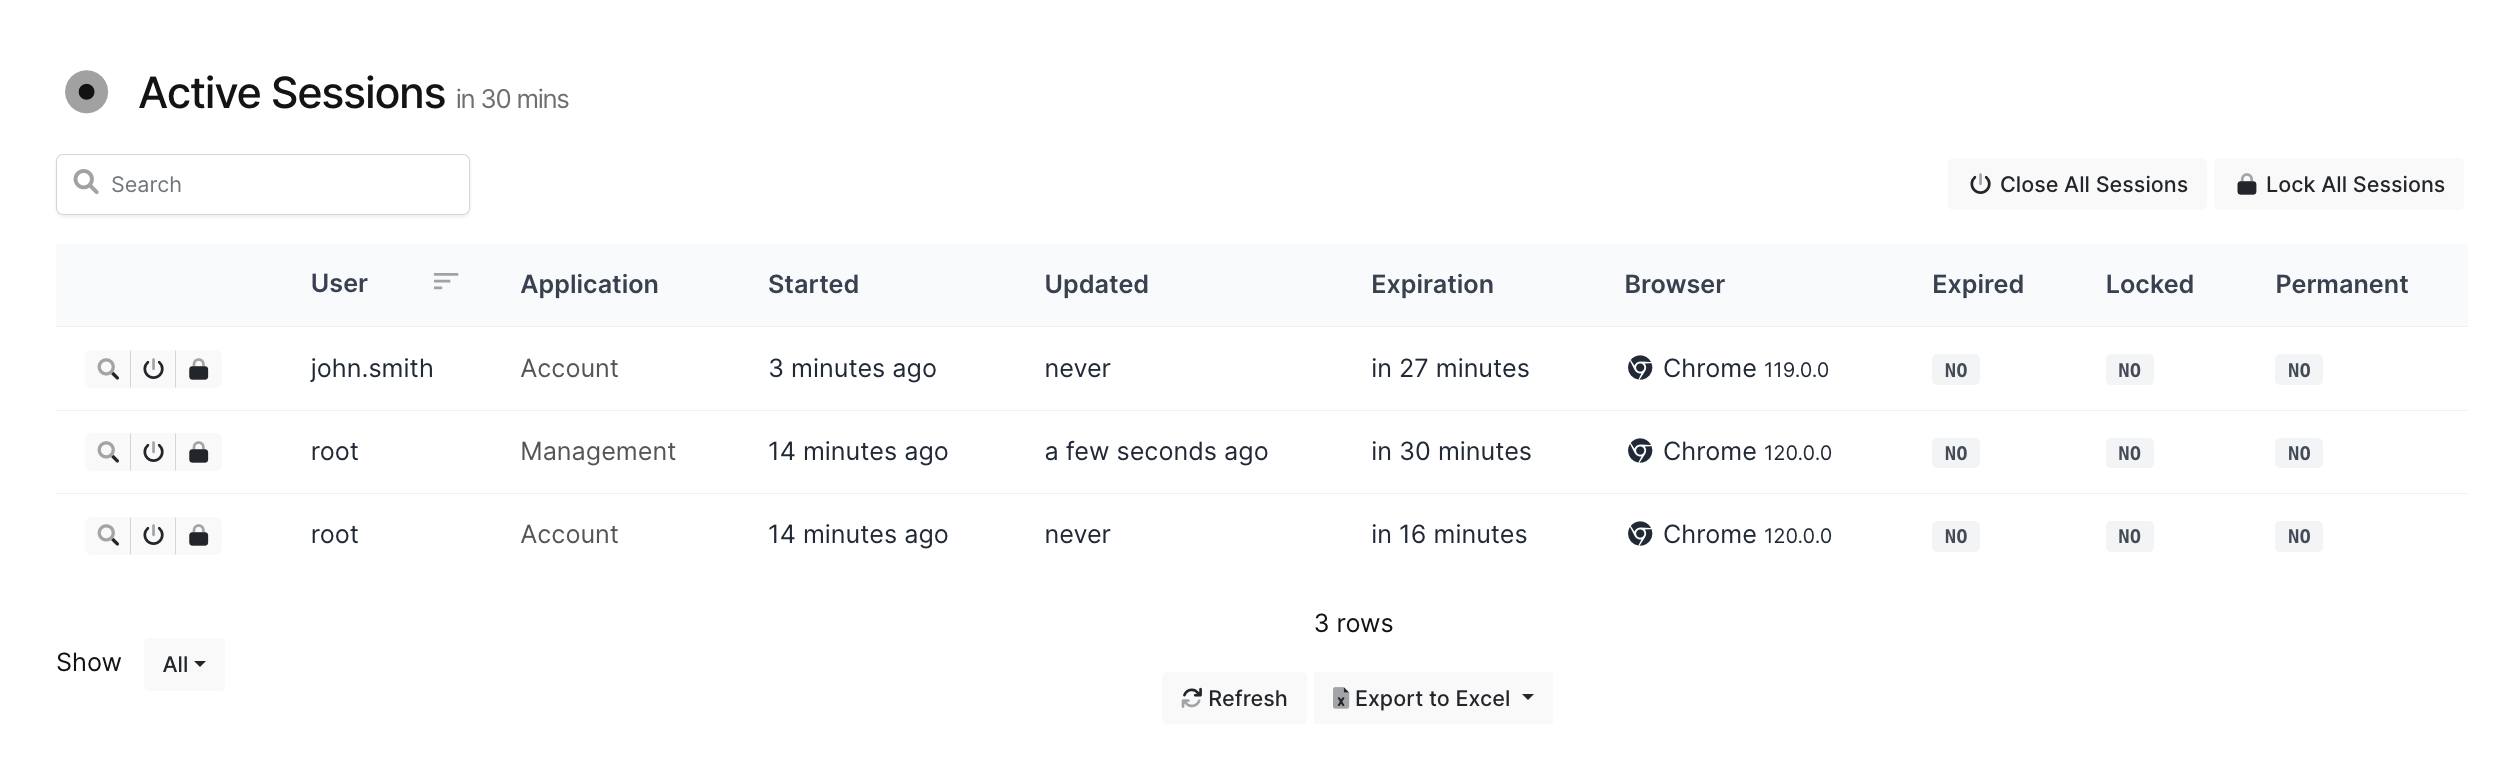Click the record icon beside Active Sessions
The width and height of the screenshot is (2514, 770).
[x=87, y=92]
